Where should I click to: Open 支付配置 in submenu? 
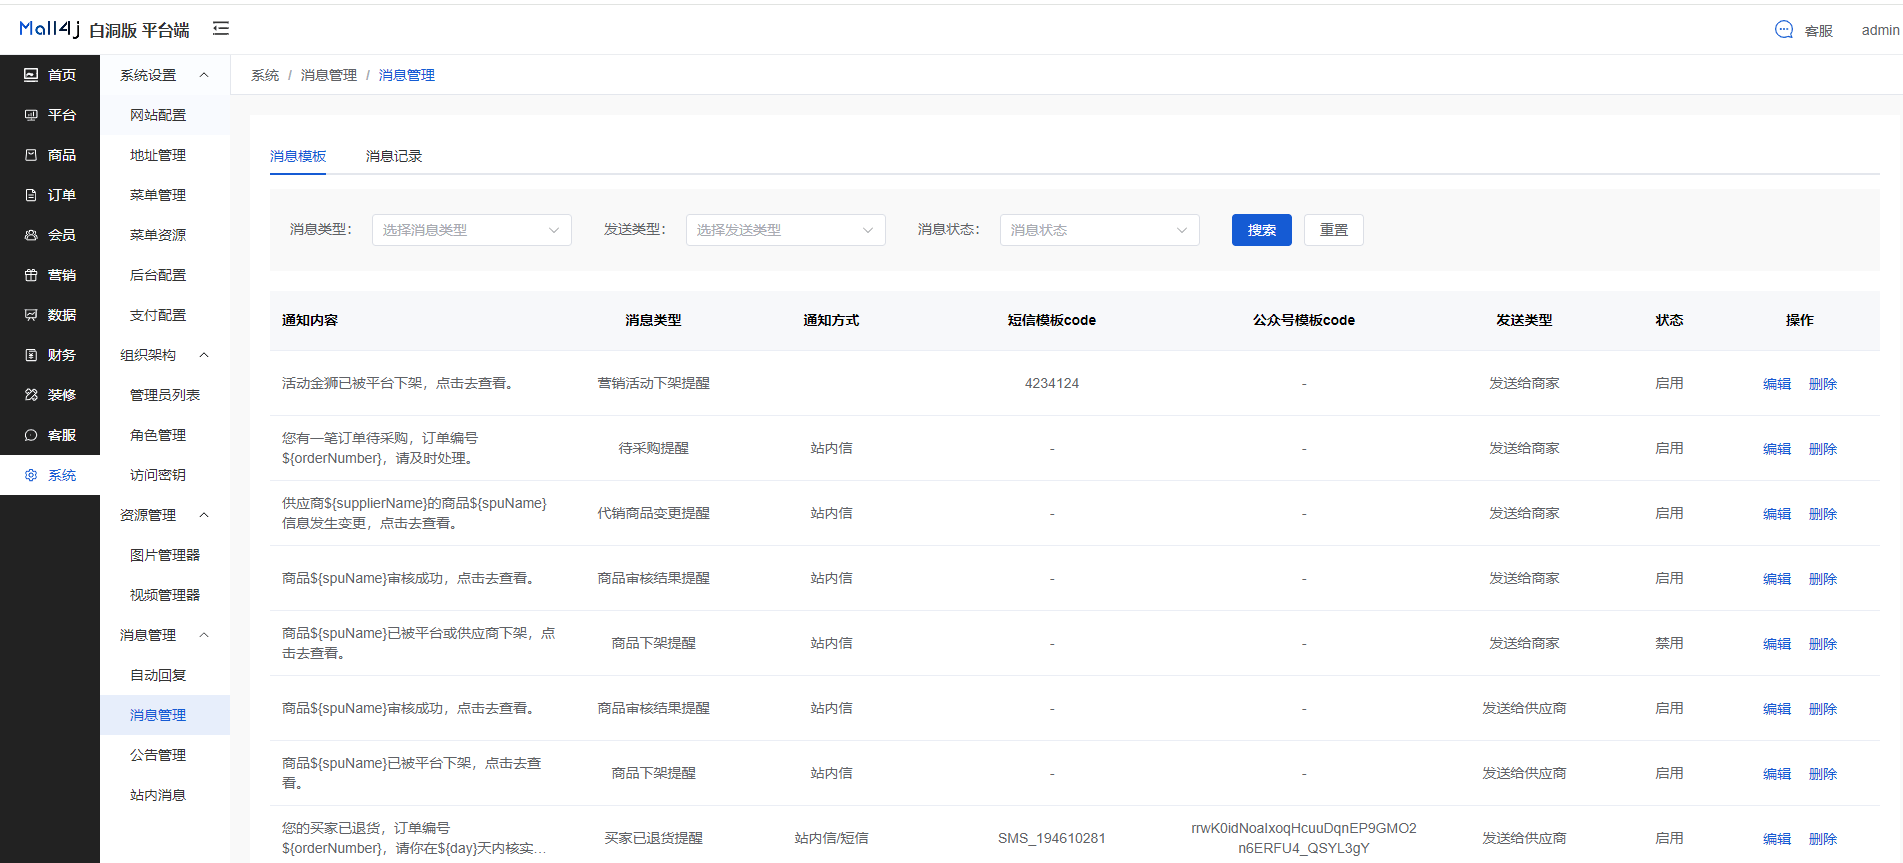click(165, 315)
